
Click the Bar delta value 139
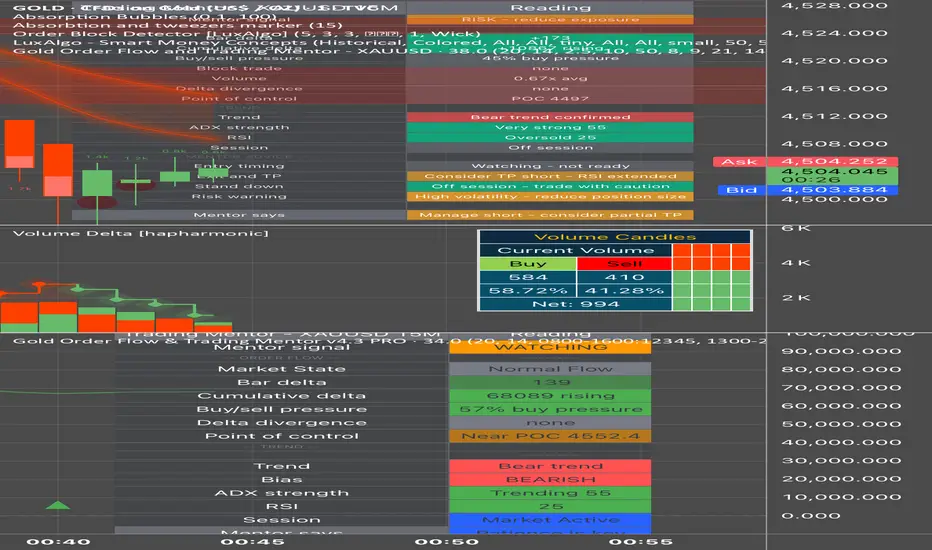550,382
